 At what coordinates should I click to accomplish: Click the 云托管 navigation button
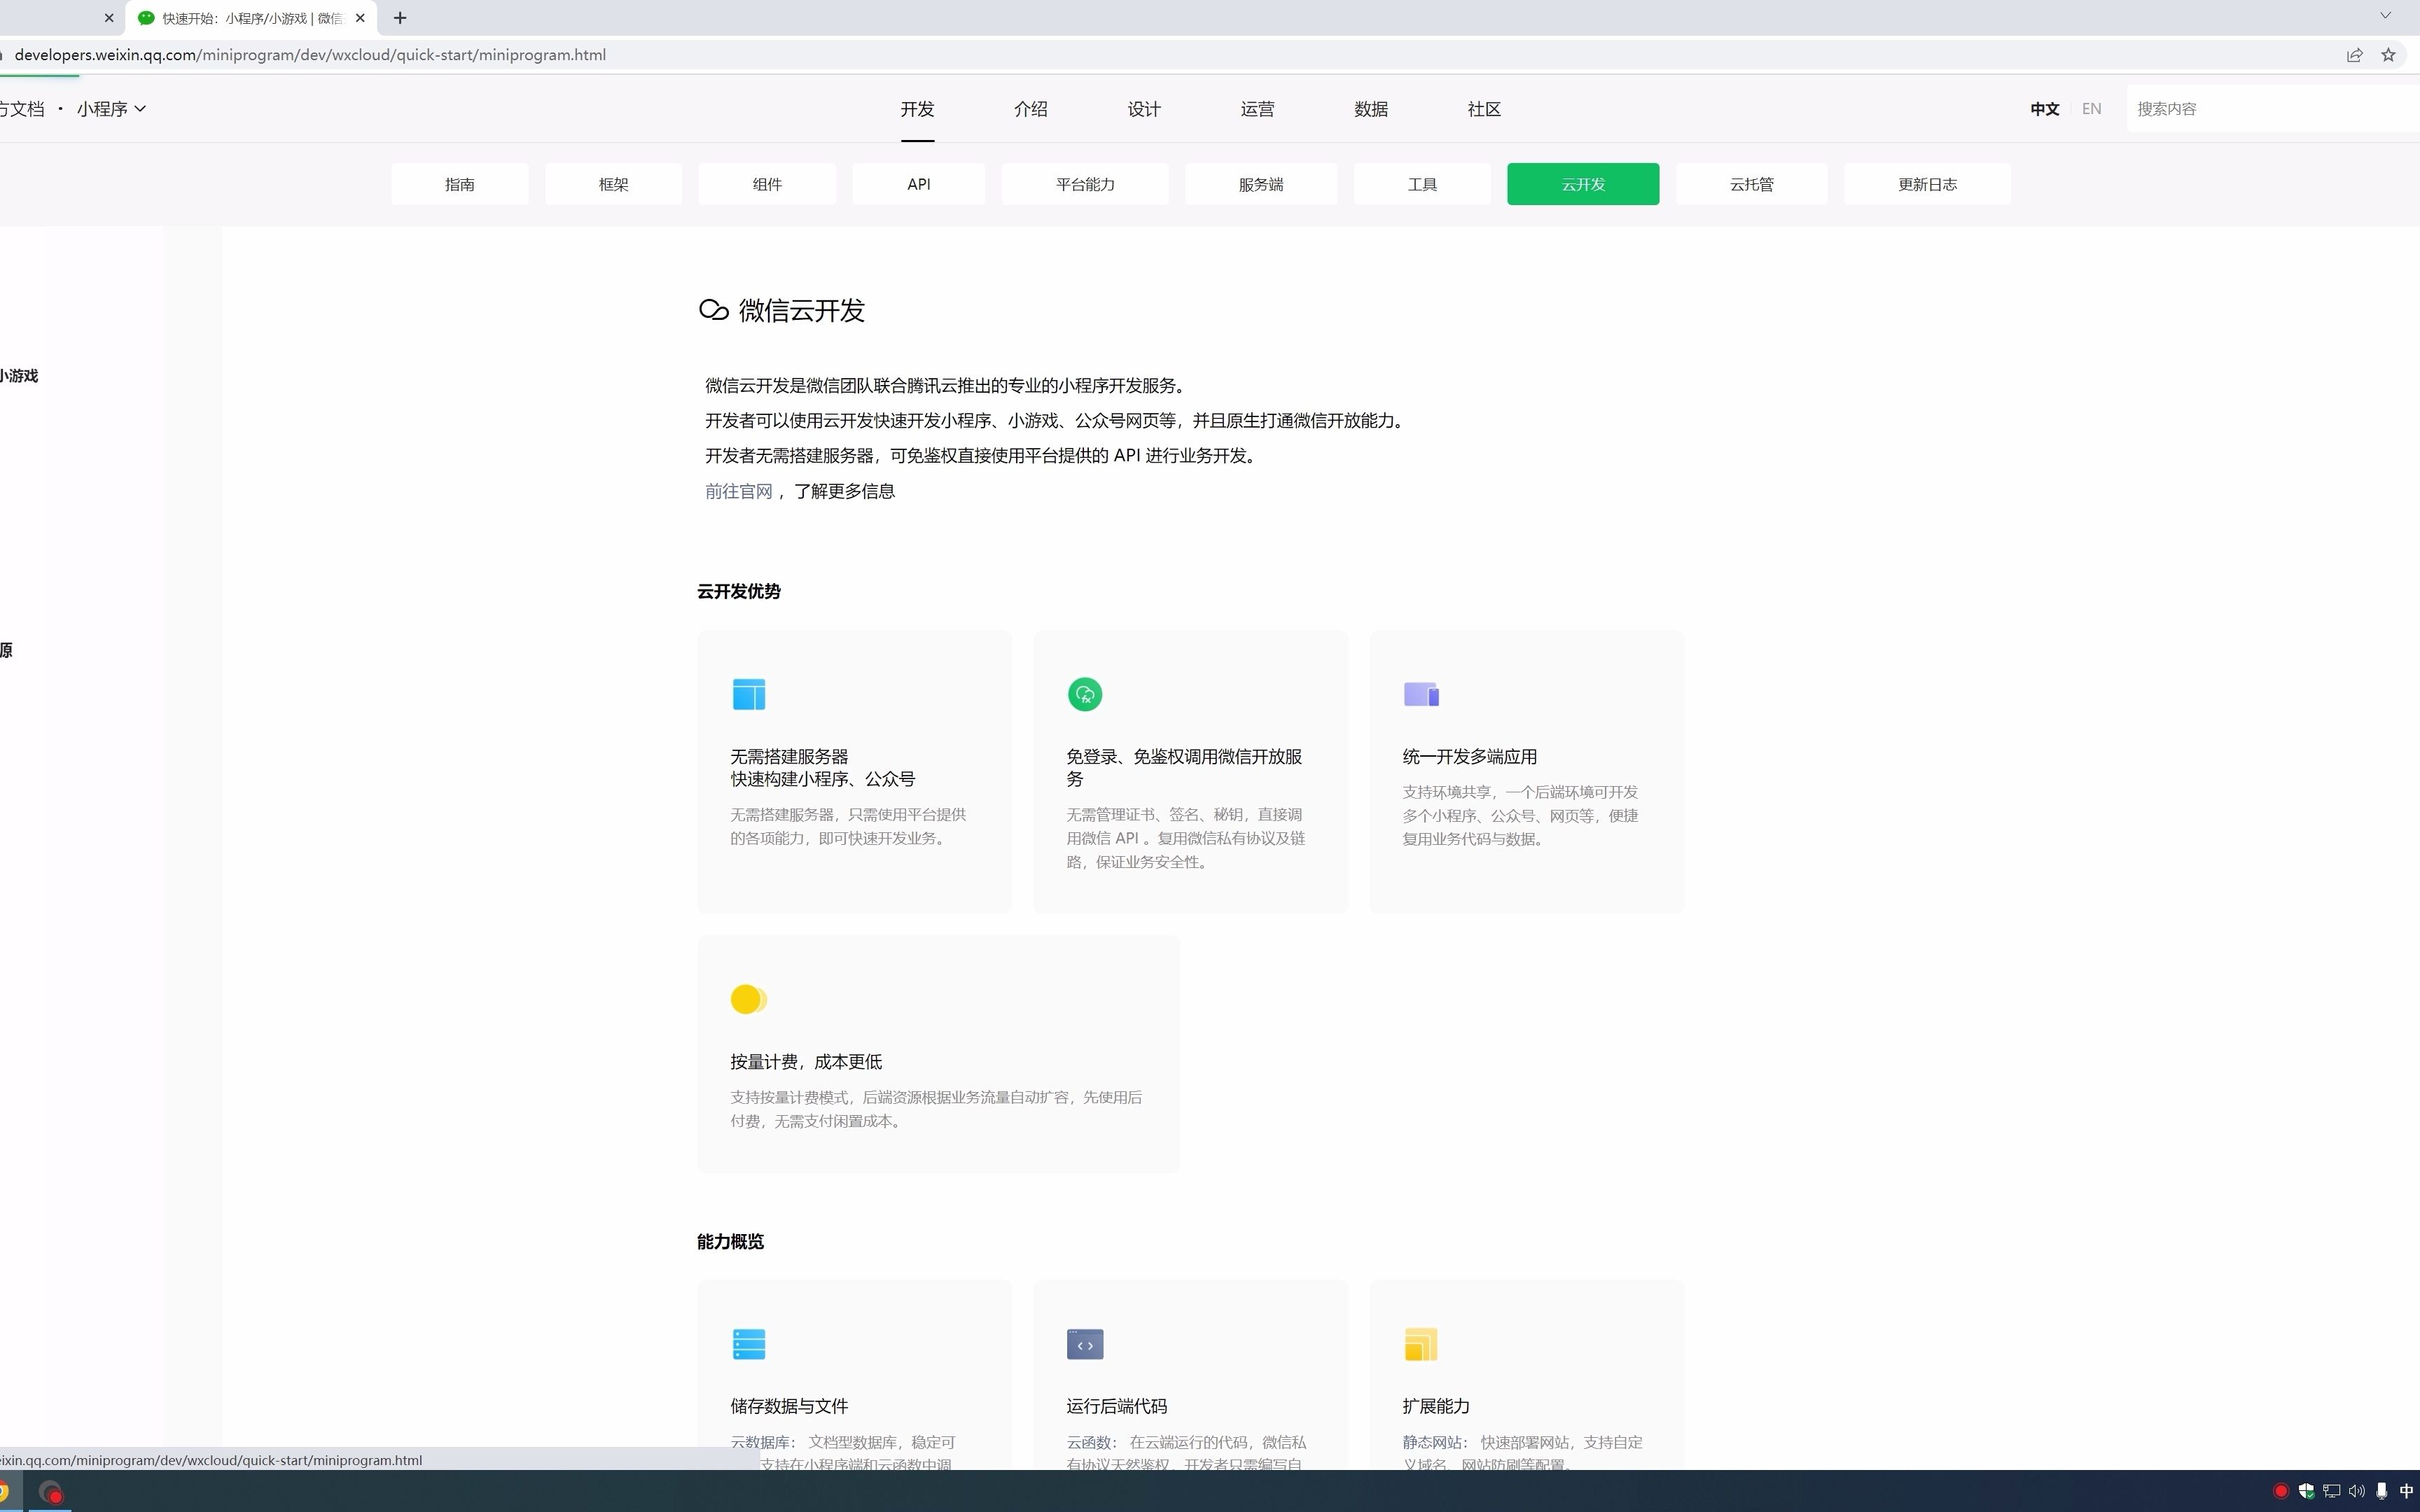(1751, 184)
